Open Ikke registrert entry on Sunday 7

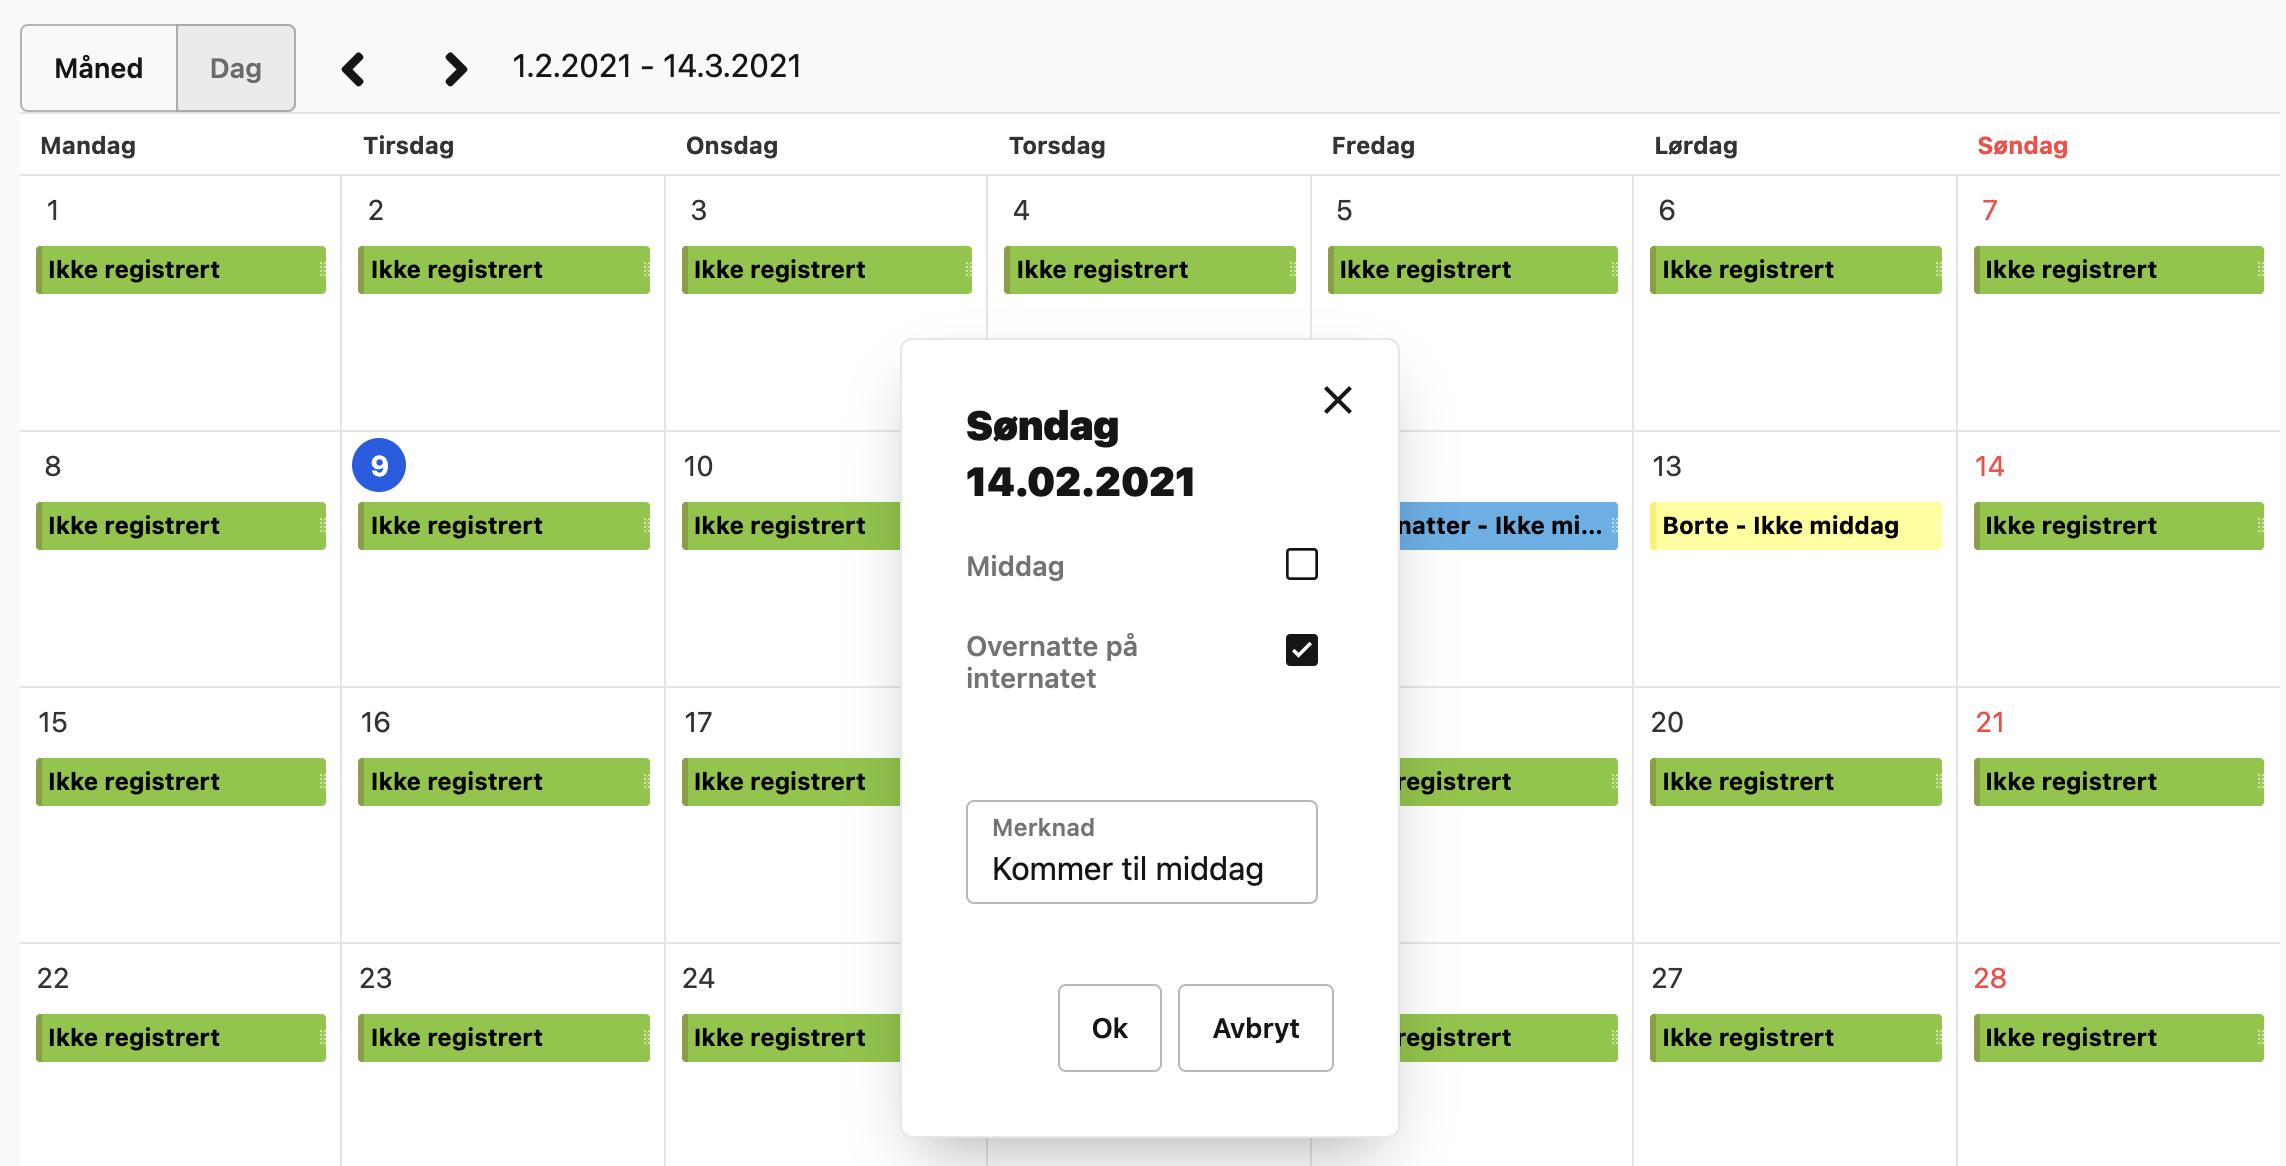[x=2118, y=270]
